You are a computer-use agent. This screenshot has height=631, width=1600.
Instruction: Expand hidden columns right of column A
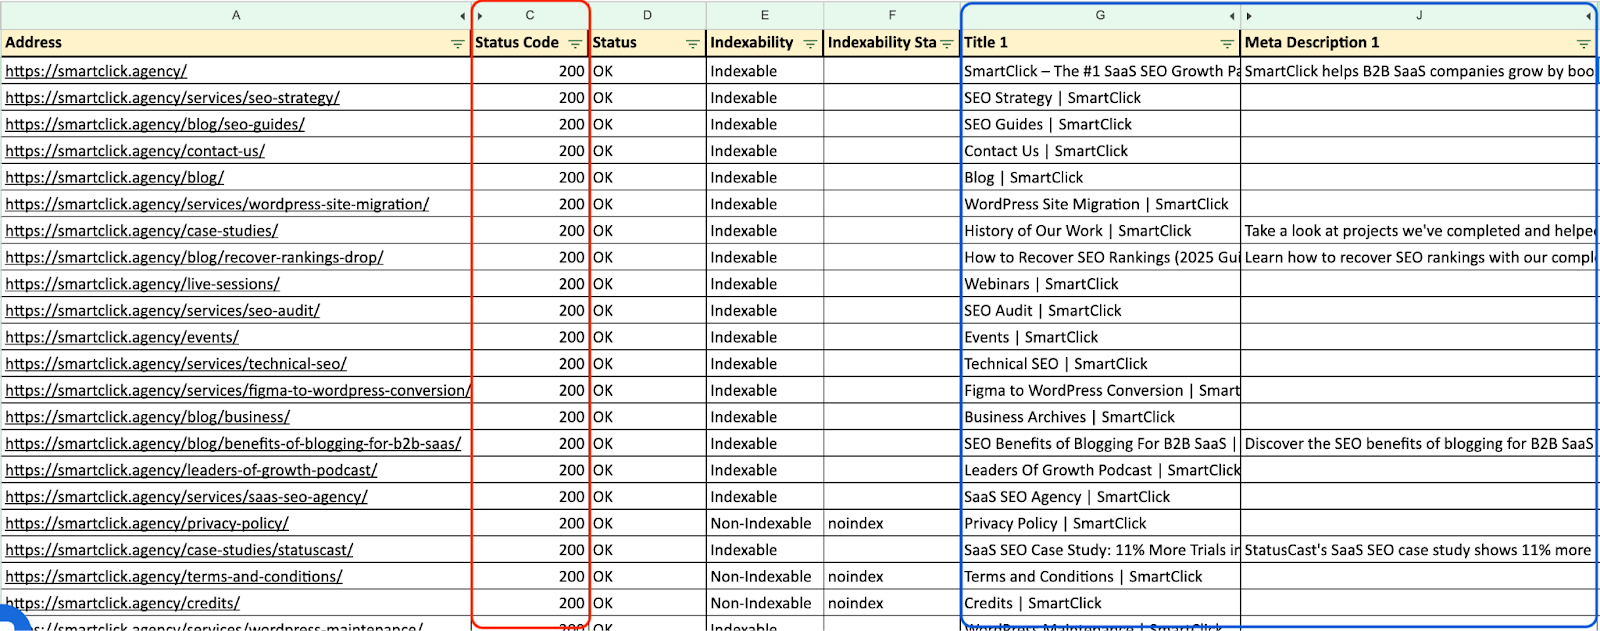tap(462, 16)
